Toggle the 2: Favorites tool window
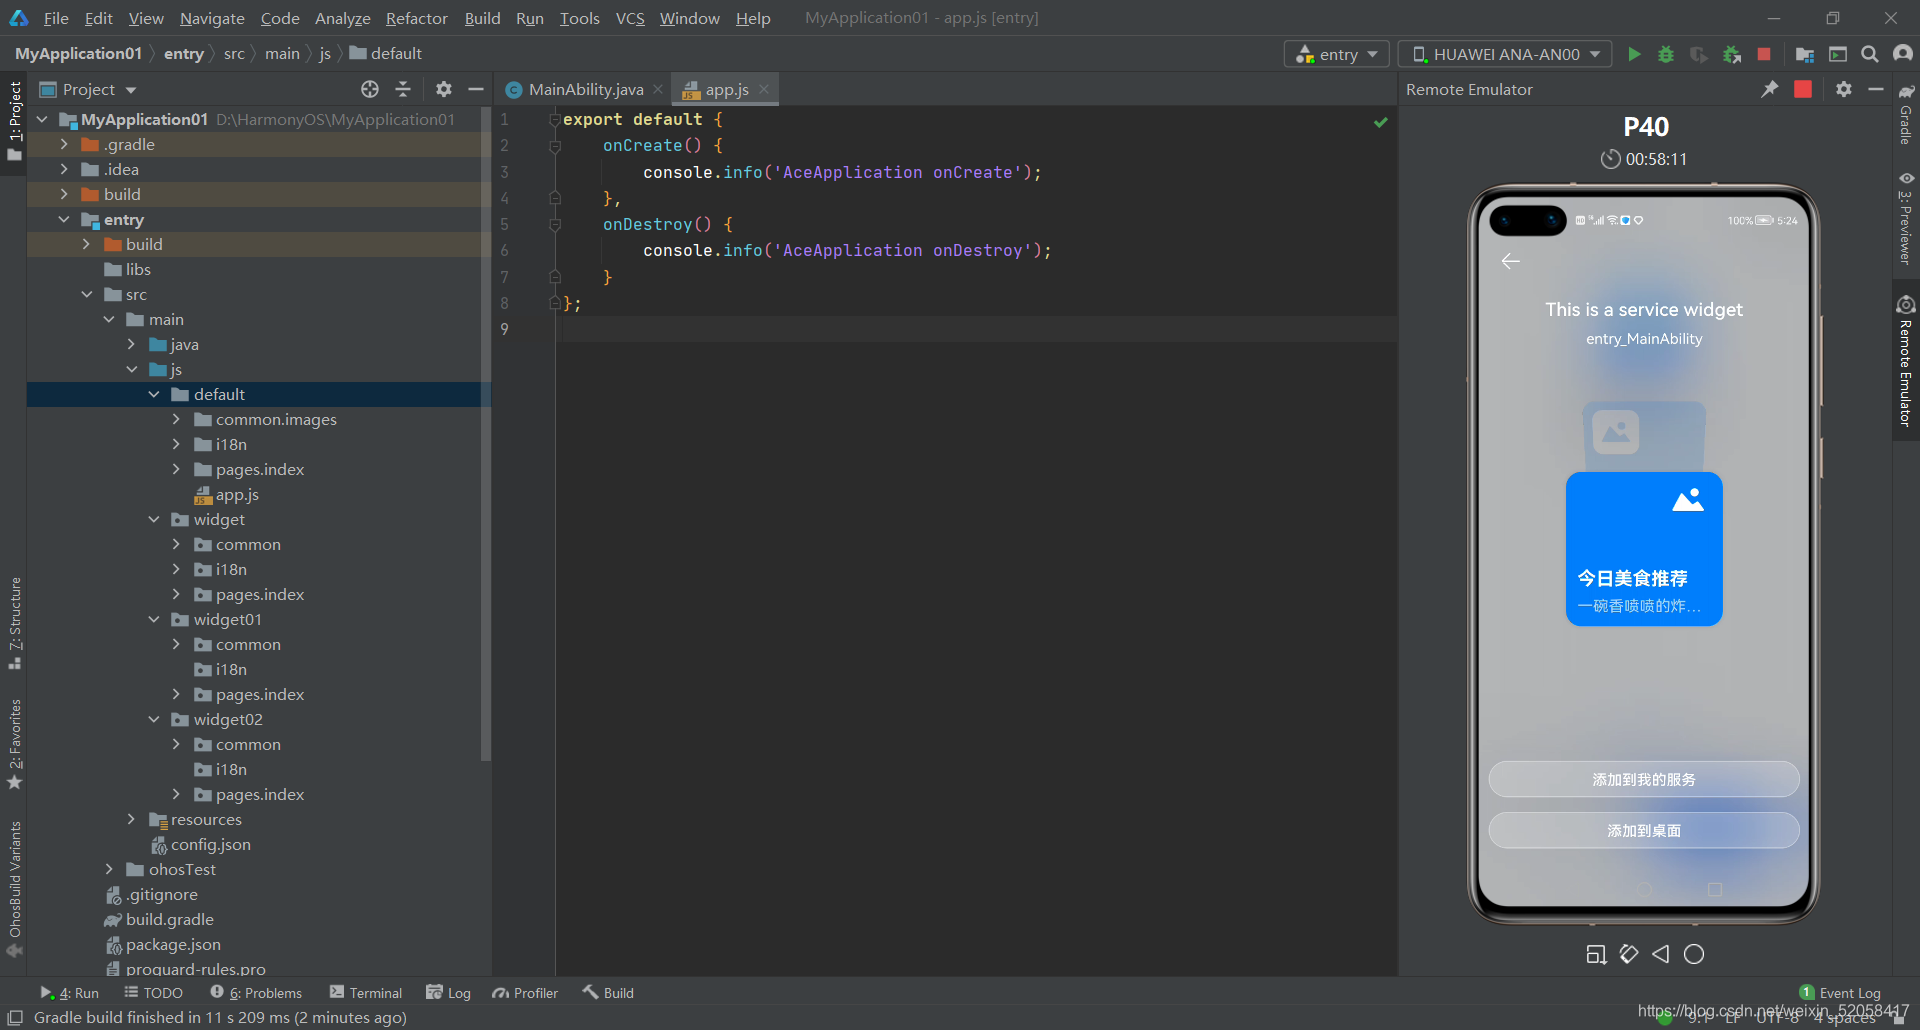Viewport: 1920px width, 1030px height. tap(14, 744)
